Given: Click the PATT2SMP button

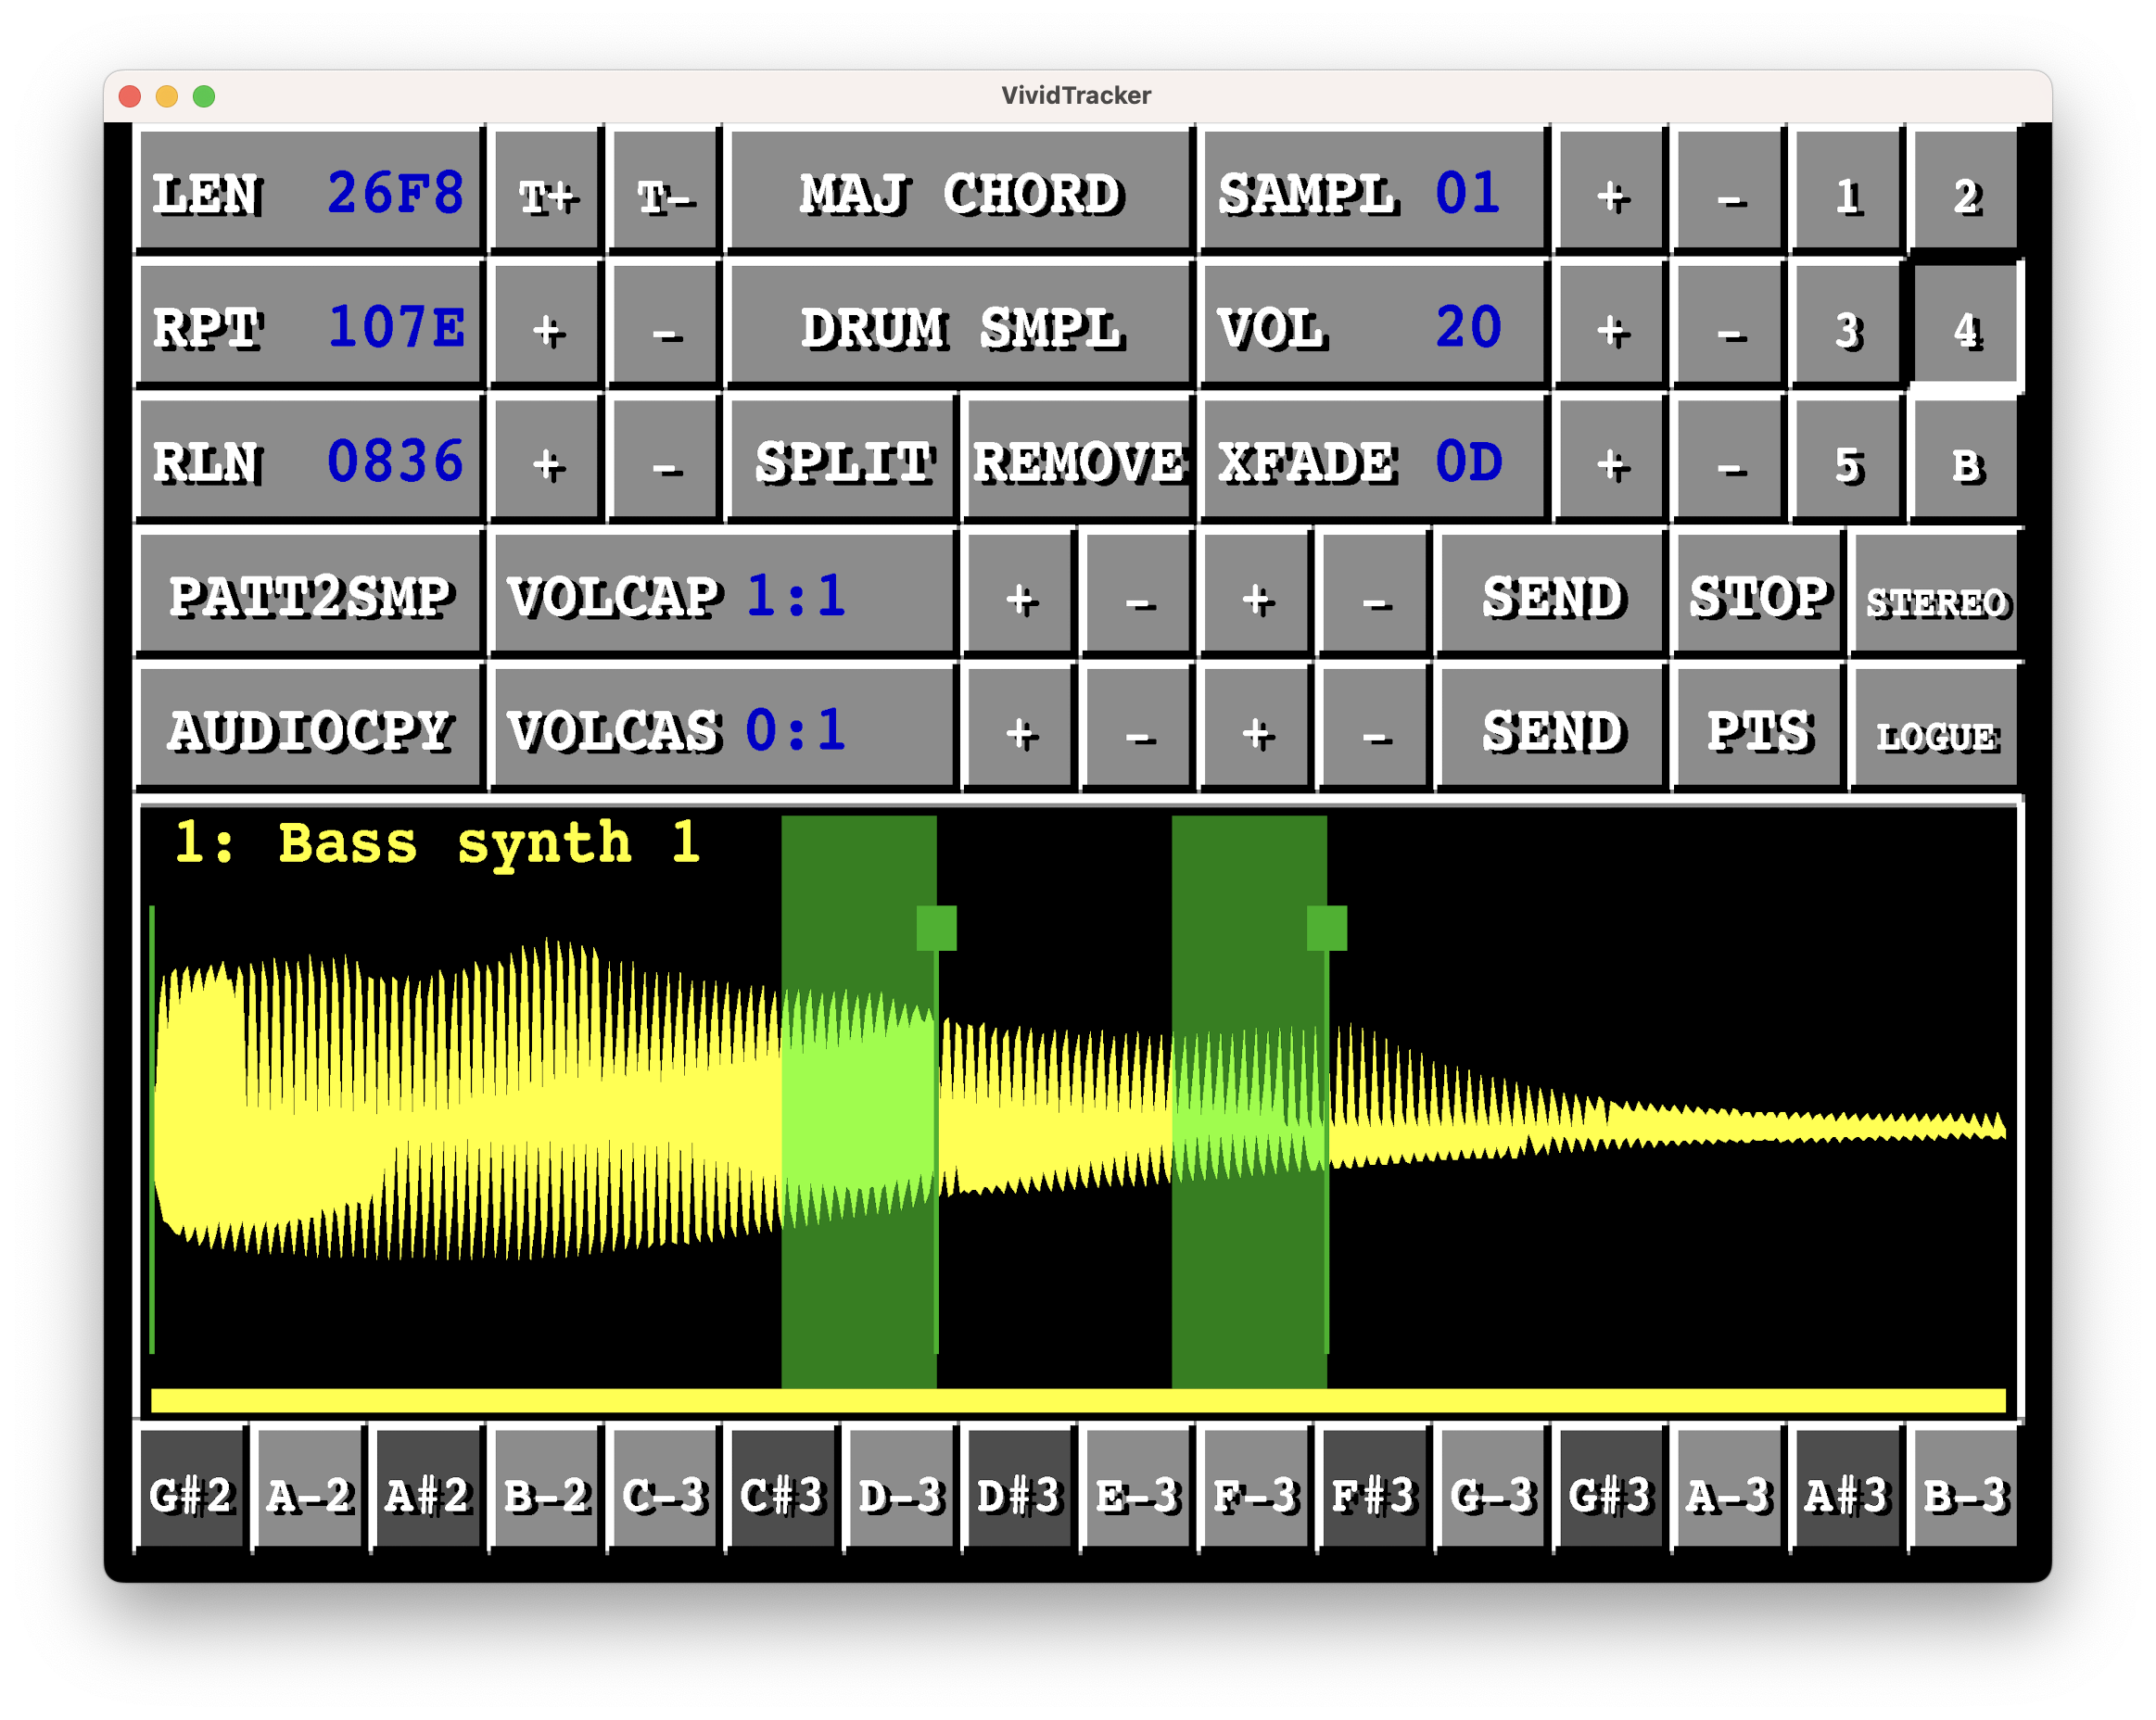Looking at the screenshot, I should [x=310, y=596].
